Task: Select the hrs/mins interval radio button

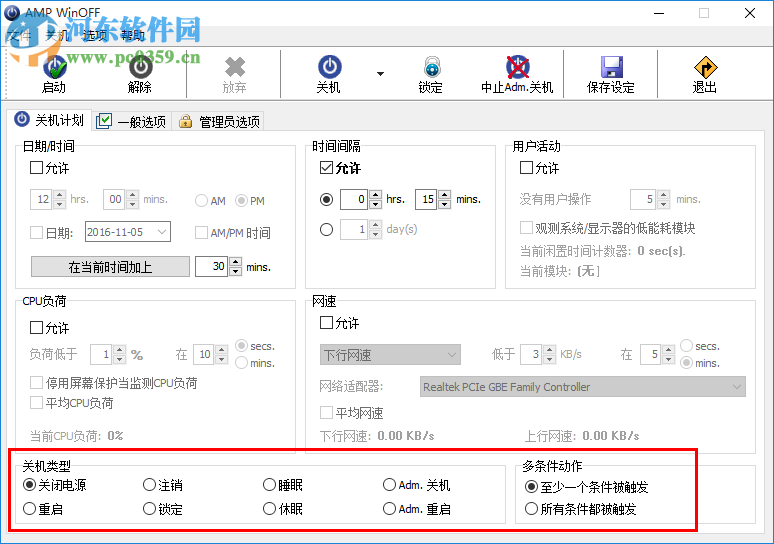Action: coord(326,199)
